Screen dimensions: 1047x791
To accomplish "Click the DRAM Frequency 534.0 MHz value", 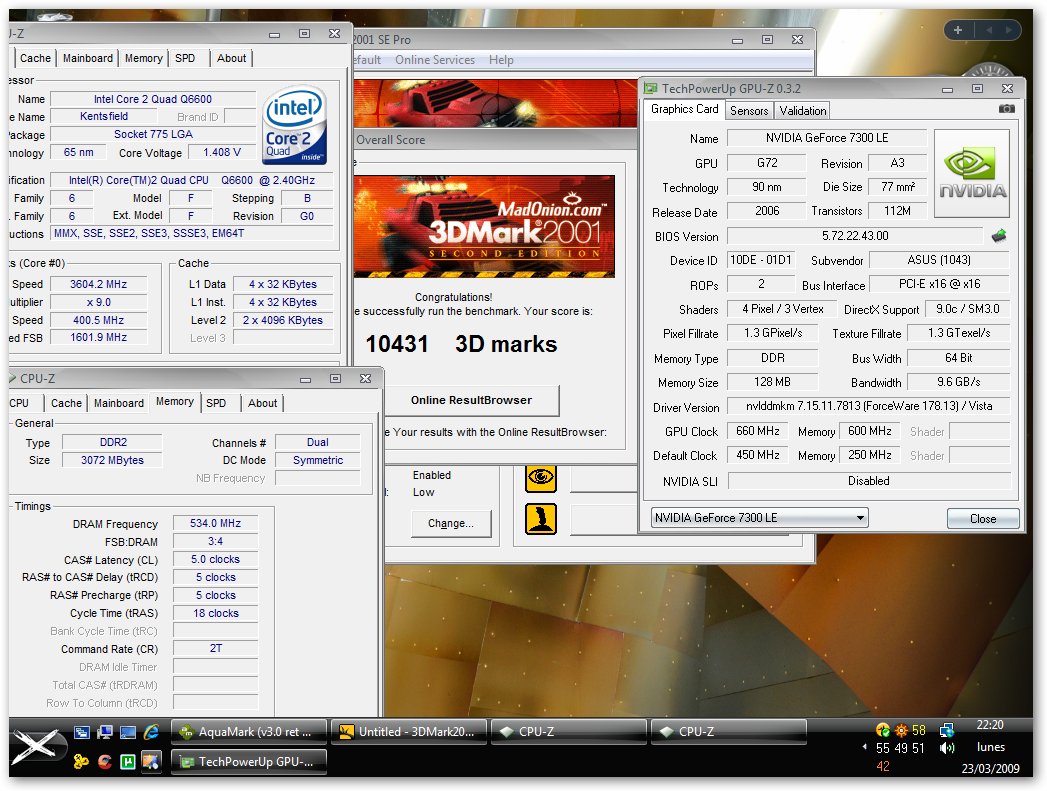I will (x=215, y=523).
